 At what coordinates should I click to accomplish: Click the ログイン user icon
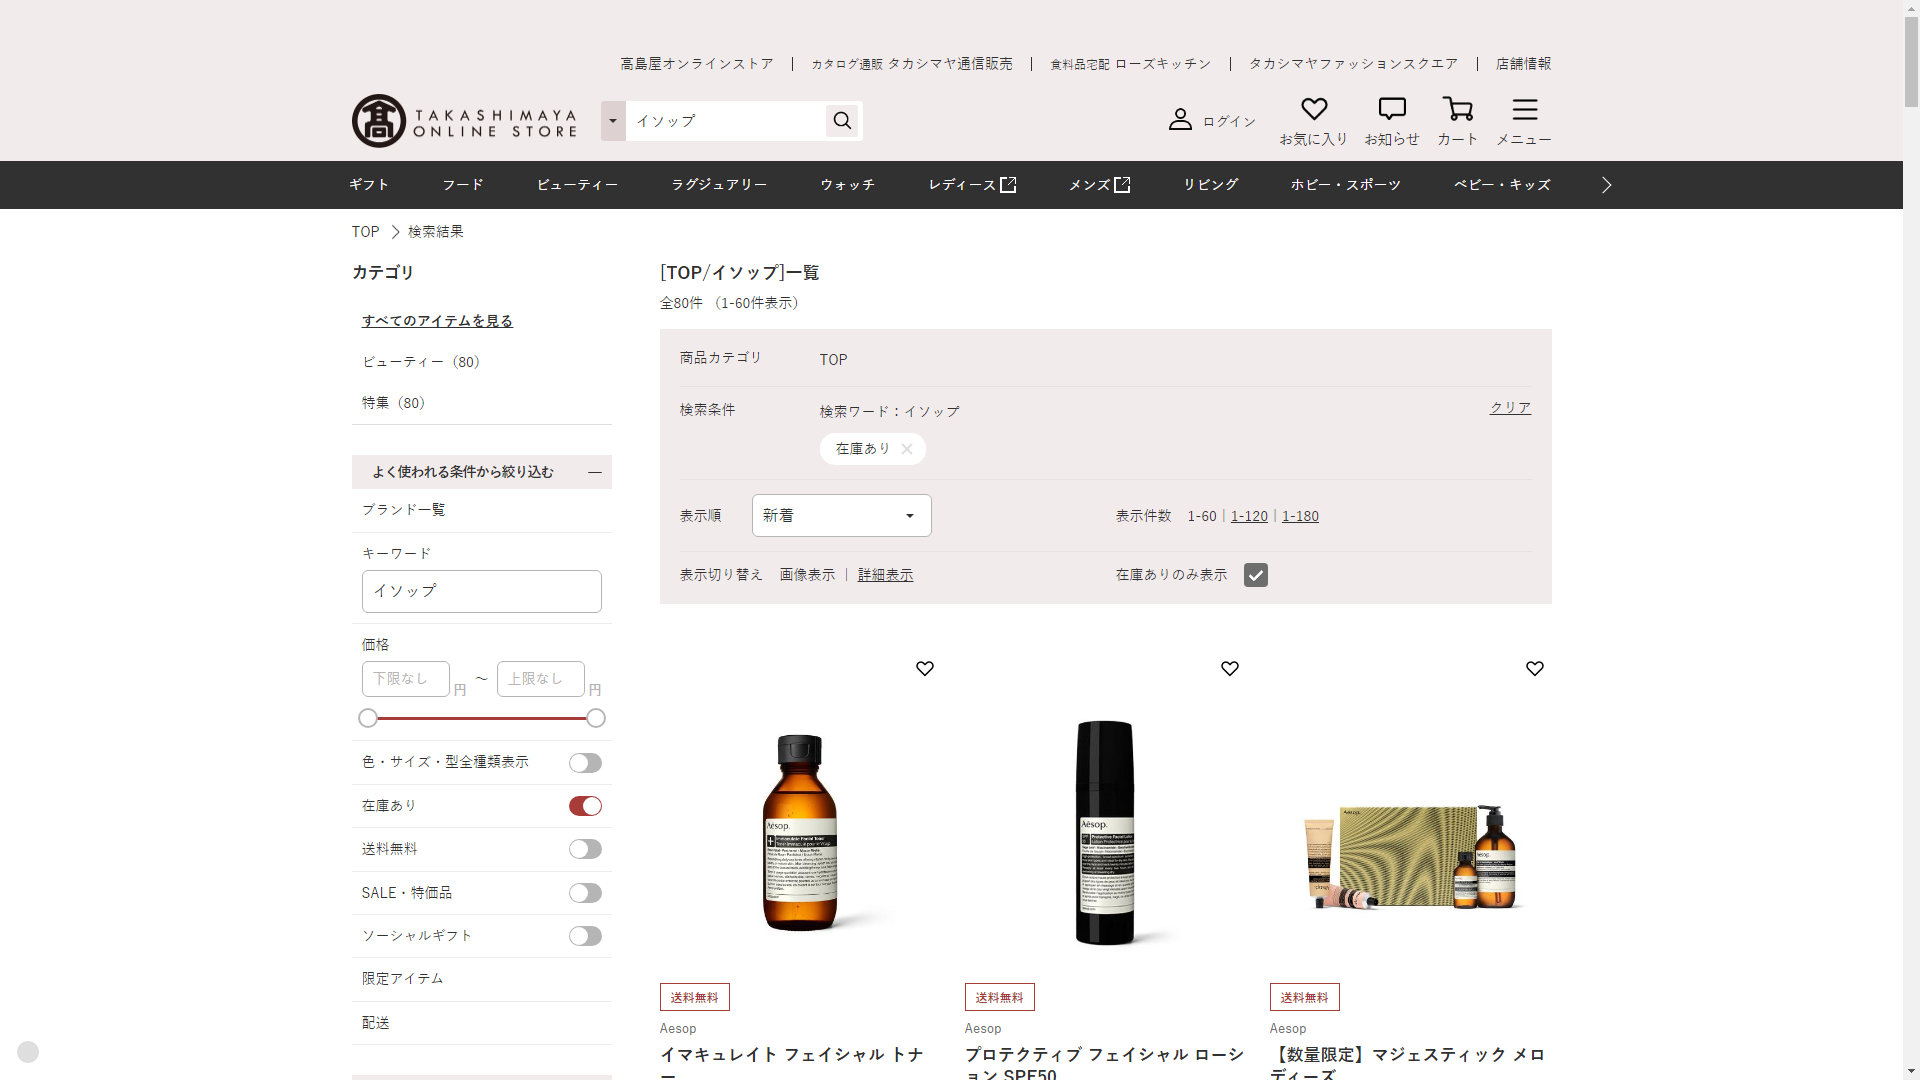(x=1180, y=120)
